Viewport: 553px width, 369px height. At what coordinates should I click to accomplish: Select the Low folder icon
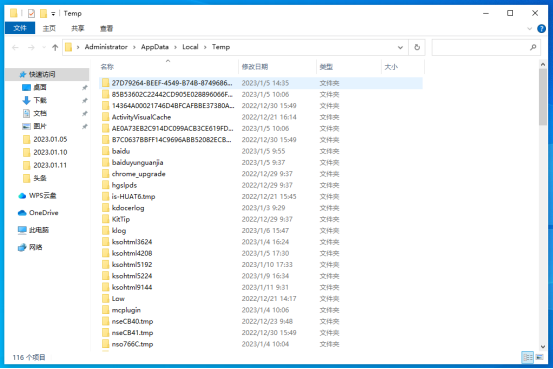tap(105, 299)
